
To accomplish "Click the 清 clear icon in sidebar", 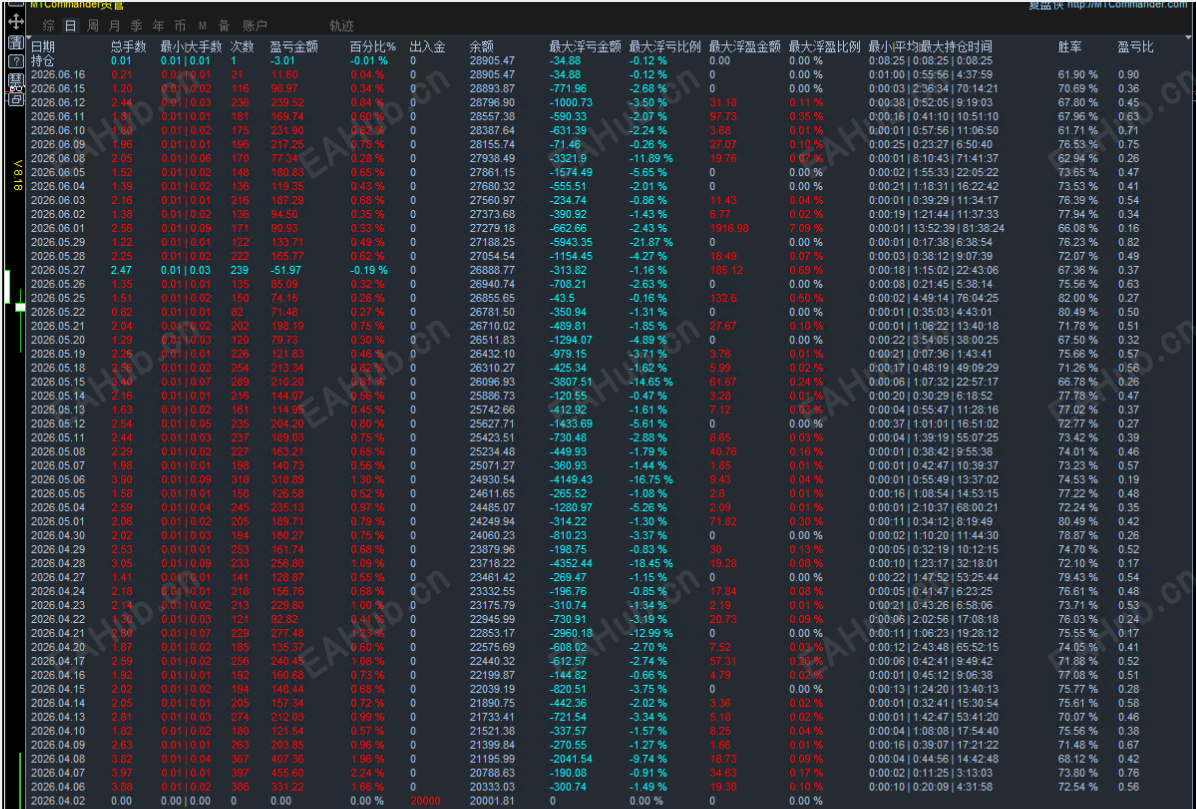I will (15, 43).
